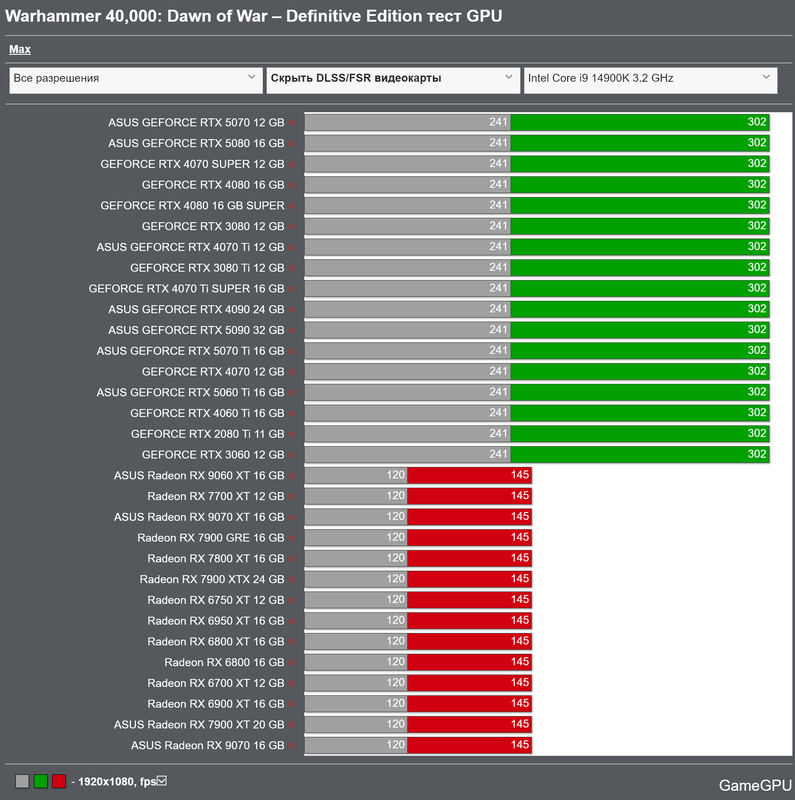Click the X next to GEFORCE RTX 4080 16 GB
795x800 pixels.
coord(291,185)
